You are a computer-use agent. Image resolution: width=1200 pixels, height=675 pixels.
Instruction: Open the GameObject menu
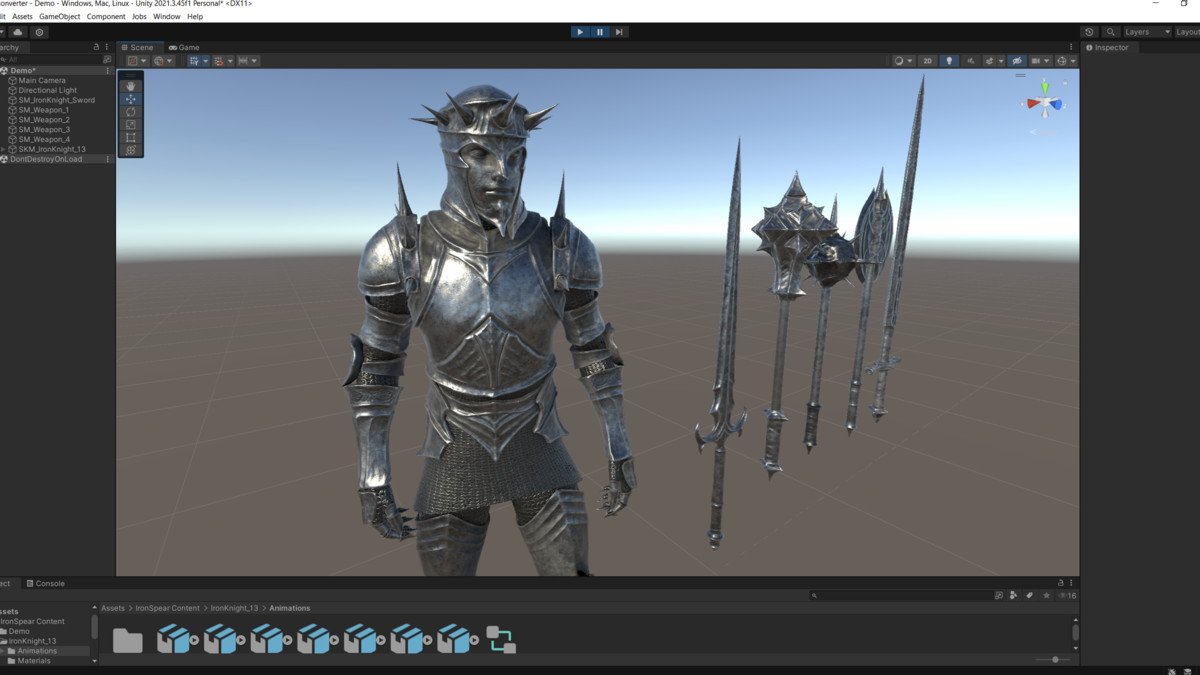(60, 17)
